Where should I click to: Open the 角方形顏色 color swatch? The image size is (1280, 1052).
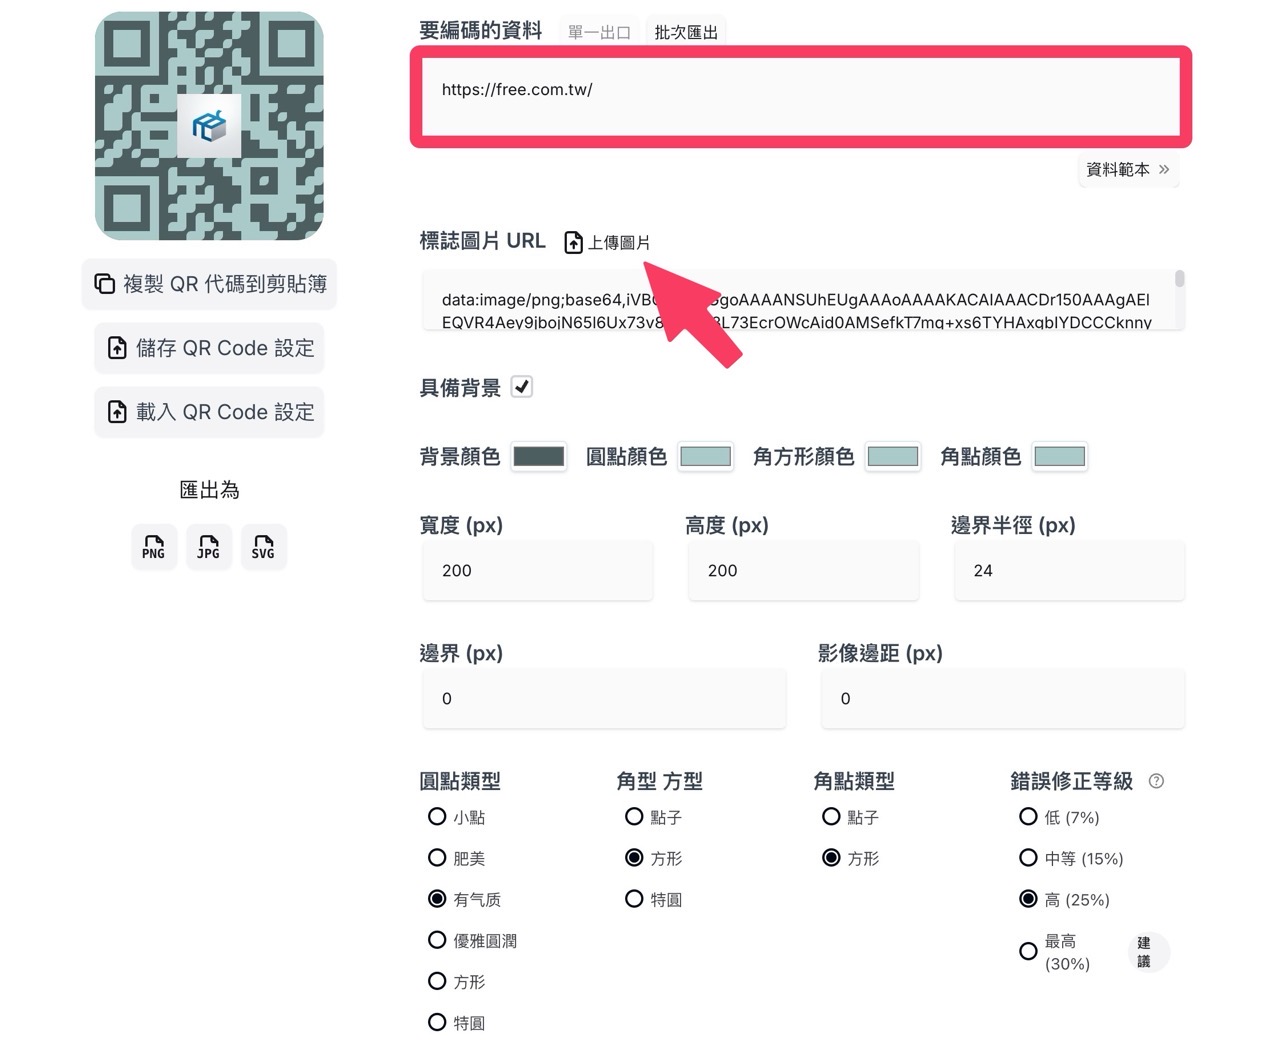[893, 457]
